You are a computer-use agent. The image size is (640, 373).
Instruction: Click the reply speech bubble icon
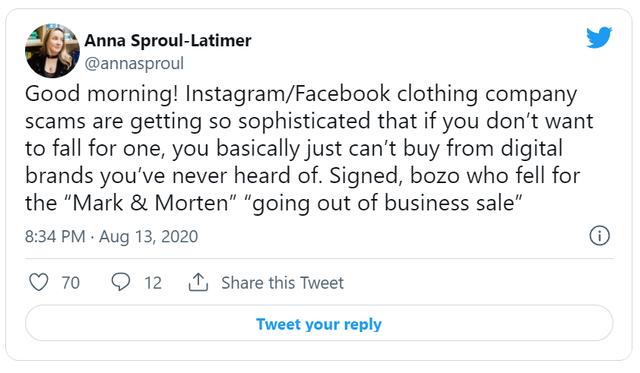pyautogui.click(x=121, y=282)
